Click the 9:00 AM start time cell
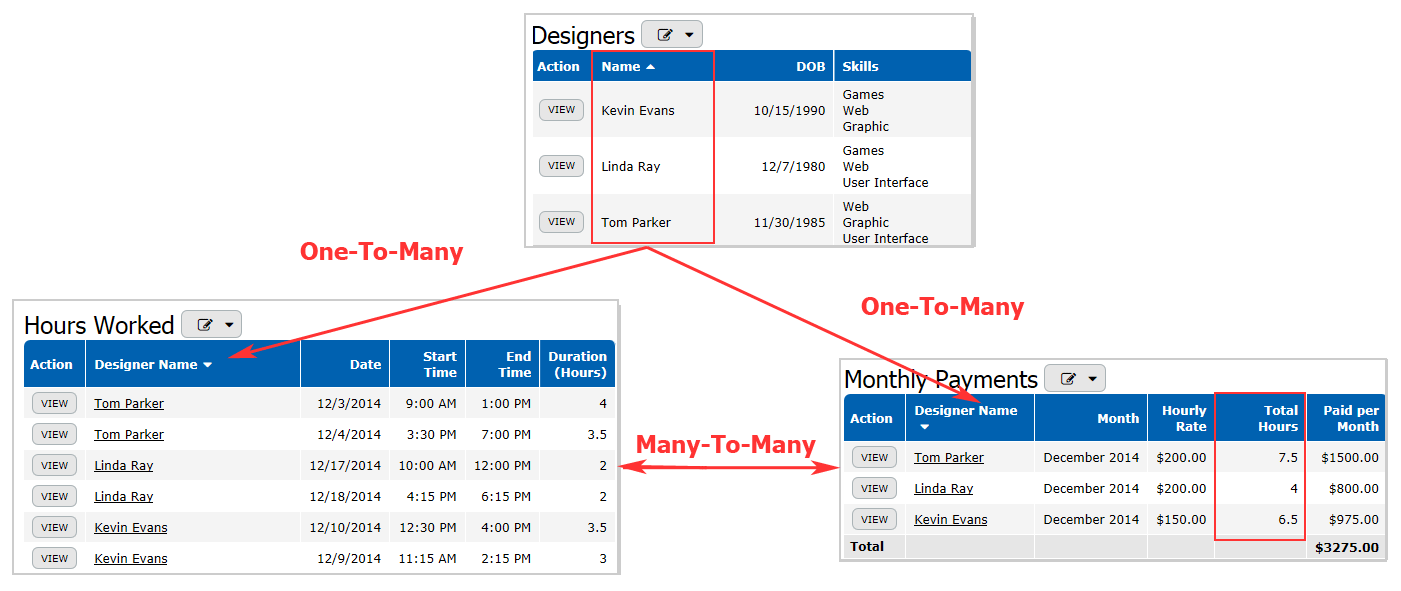This screenshot has width=1401, height=591. [430, 403]
